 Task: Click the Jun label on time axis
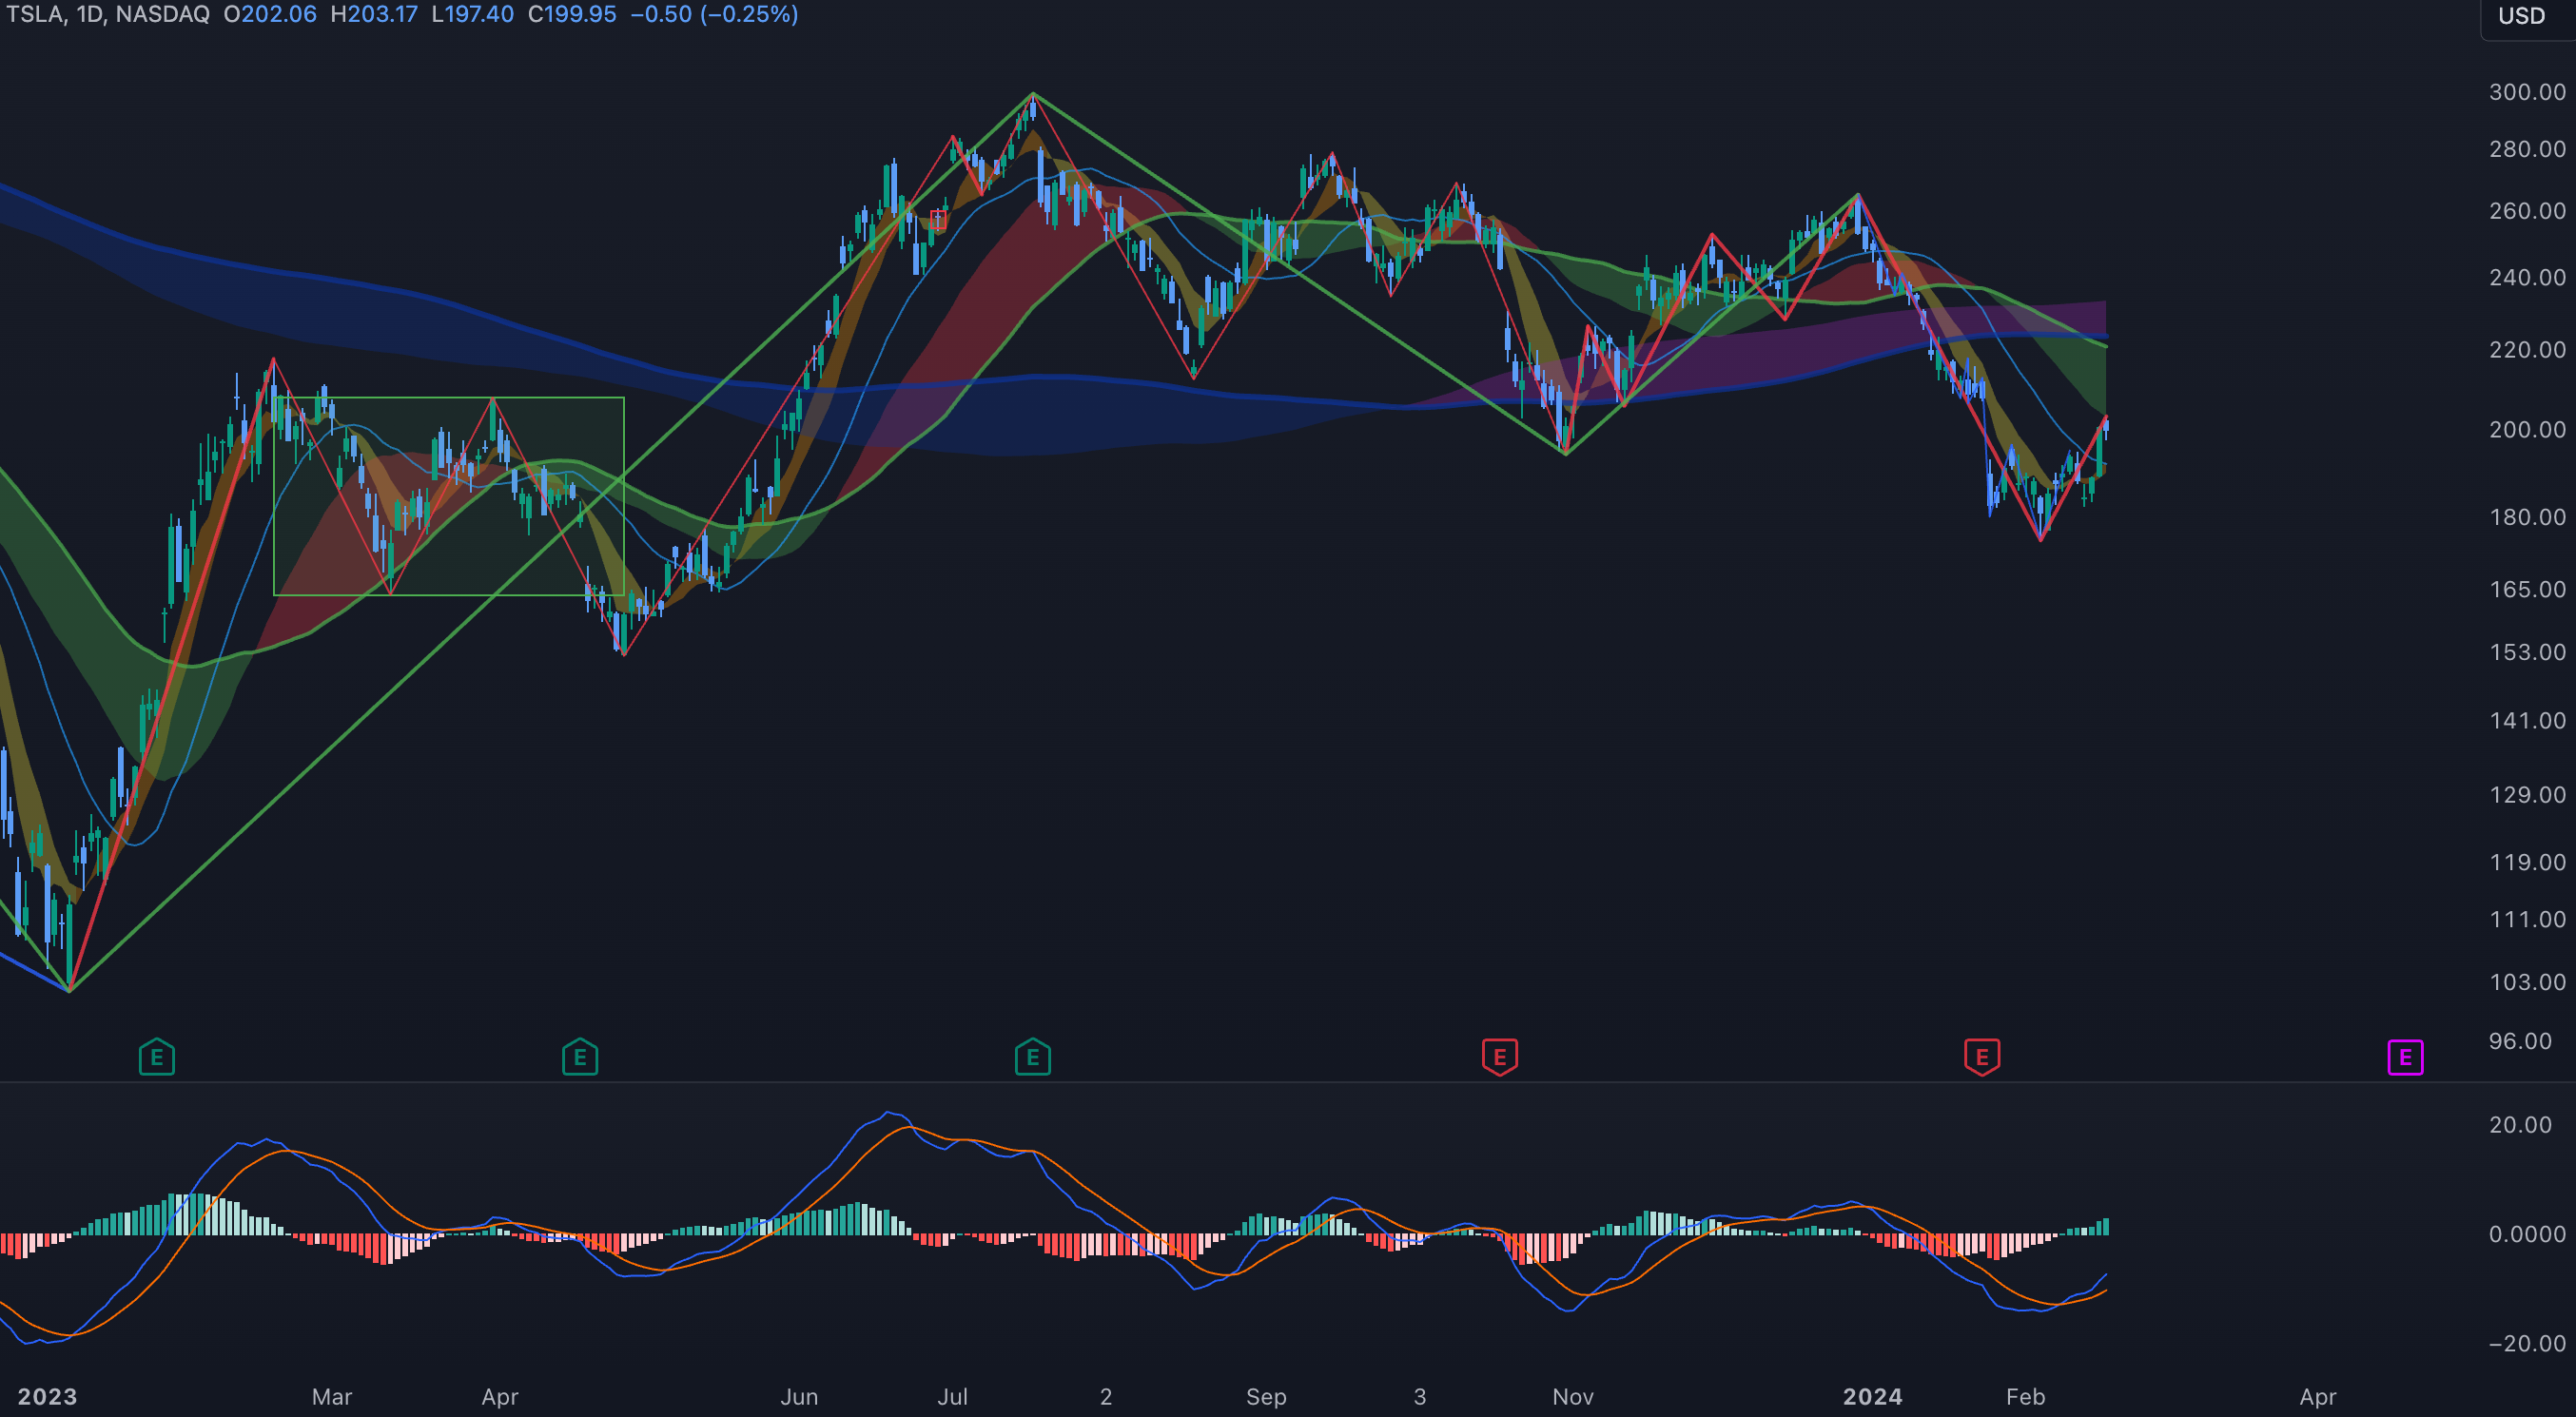(799, 1396)
